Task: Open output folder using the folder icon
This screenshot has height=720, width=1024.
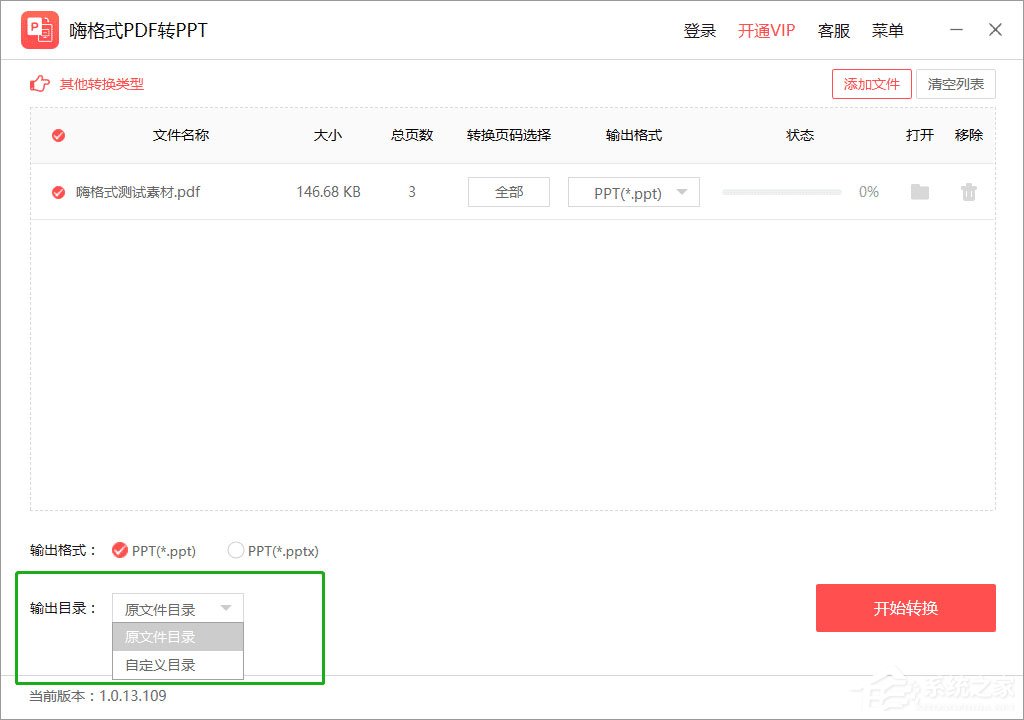Action: (919, 192)
